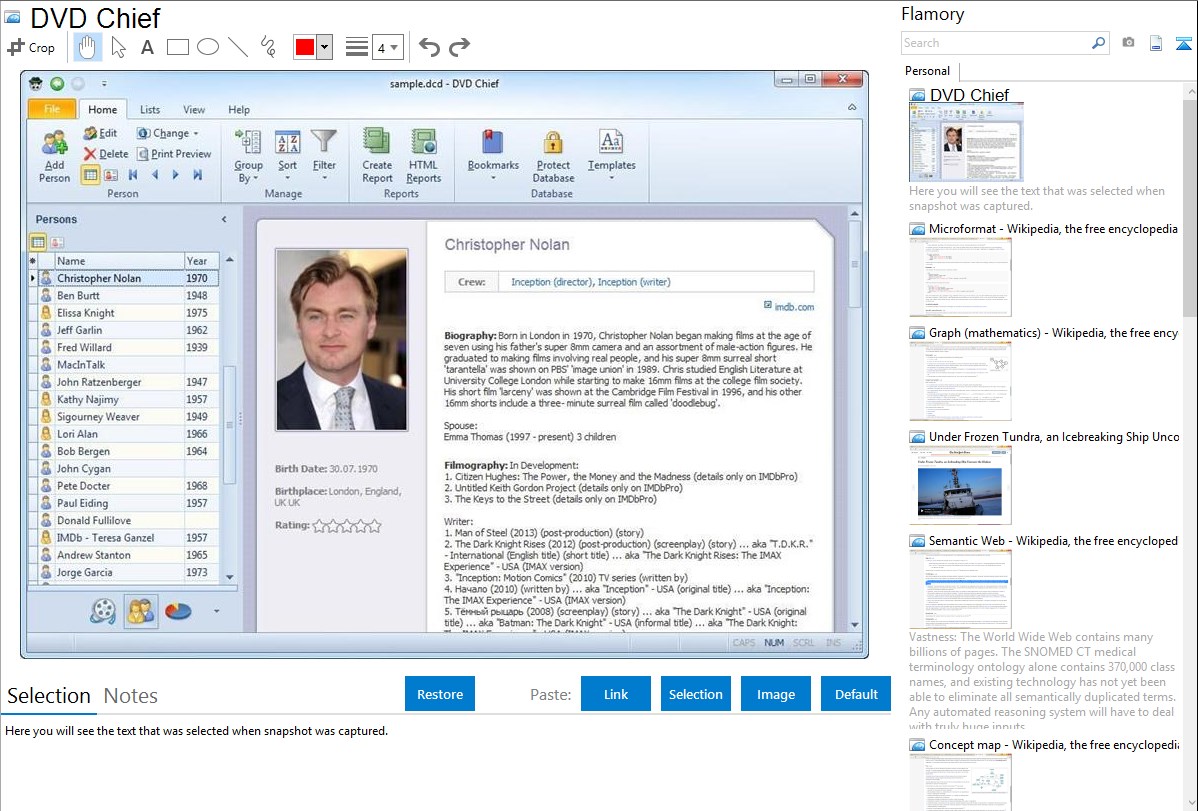
Task: Click the camera capture icon in Flamory
Action: [1128, 43]
